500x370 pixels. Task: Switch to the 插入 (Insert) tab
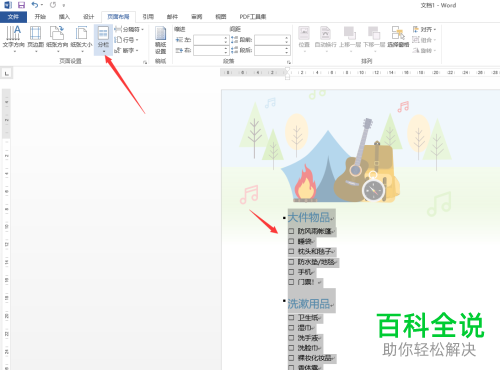coord(64,17)
